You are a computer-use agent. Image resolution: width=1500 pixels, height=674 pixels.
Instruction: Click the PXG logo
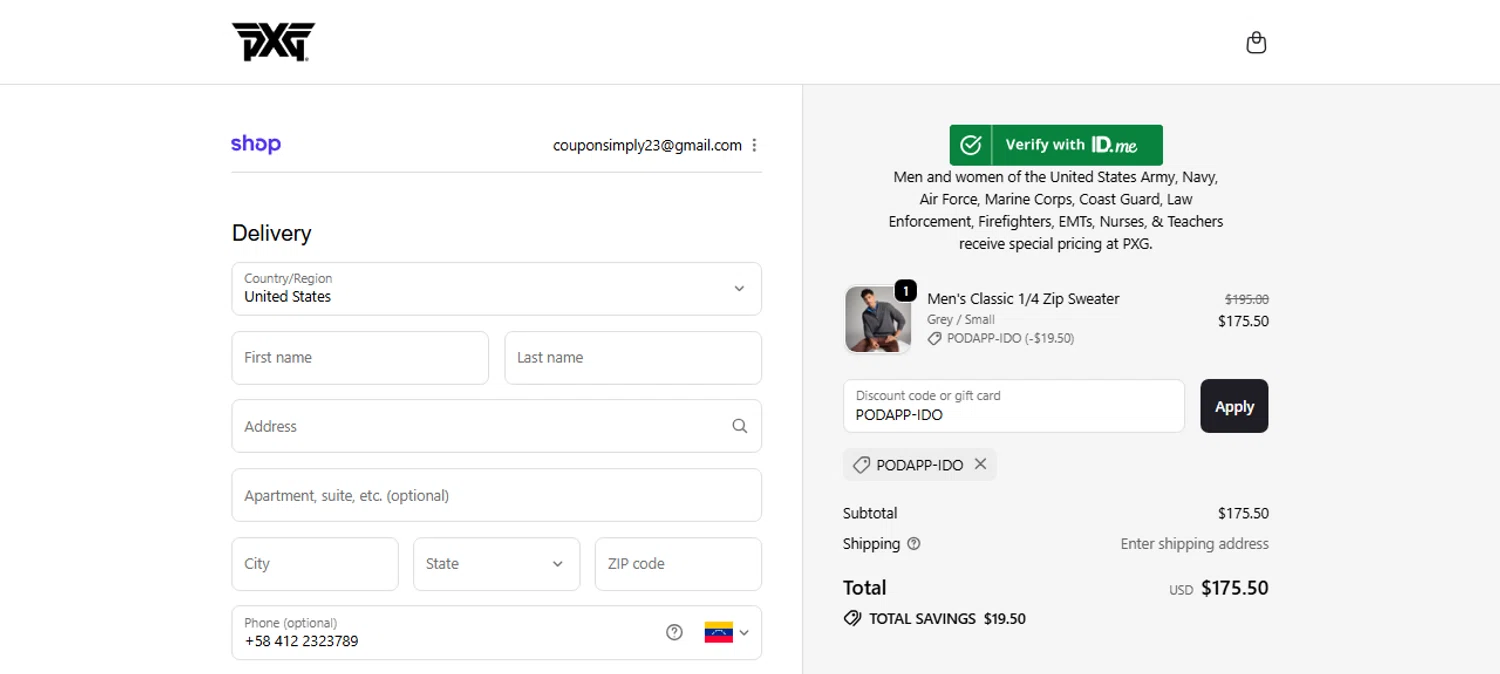point(273,42)
